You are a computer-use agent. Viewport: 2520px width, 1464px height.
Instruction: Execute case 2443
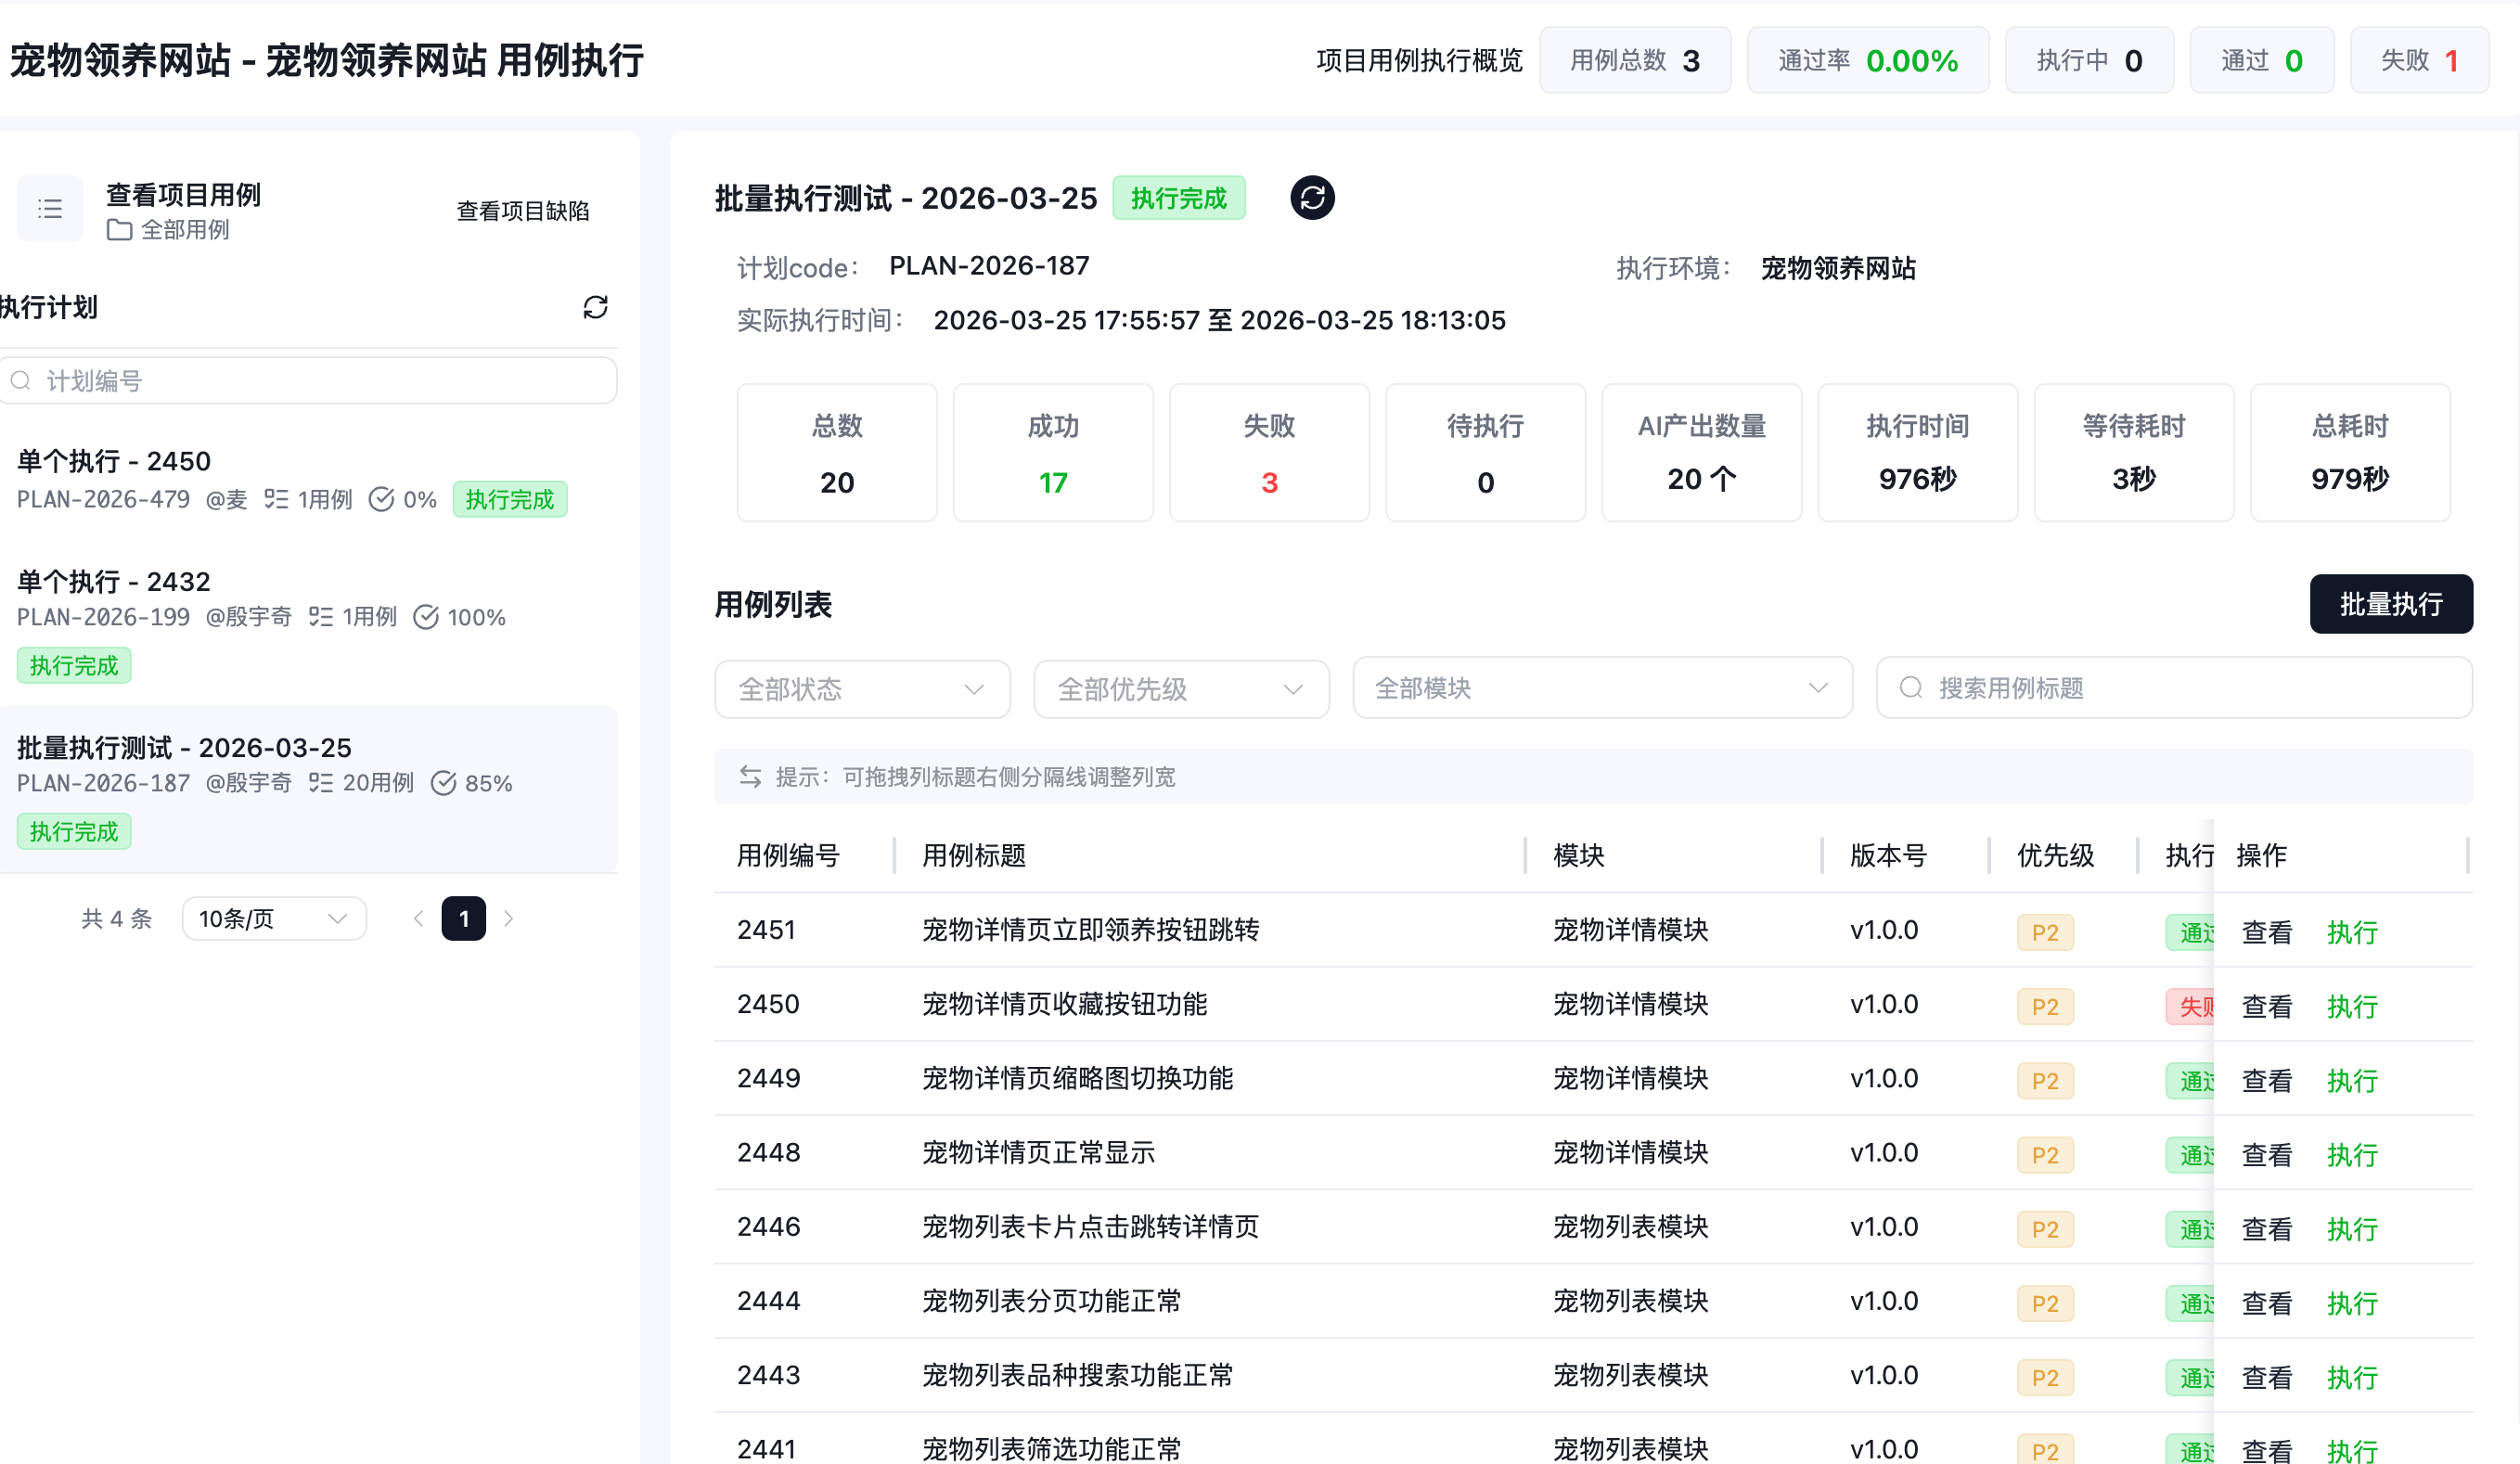[x=2351, y=1377]
